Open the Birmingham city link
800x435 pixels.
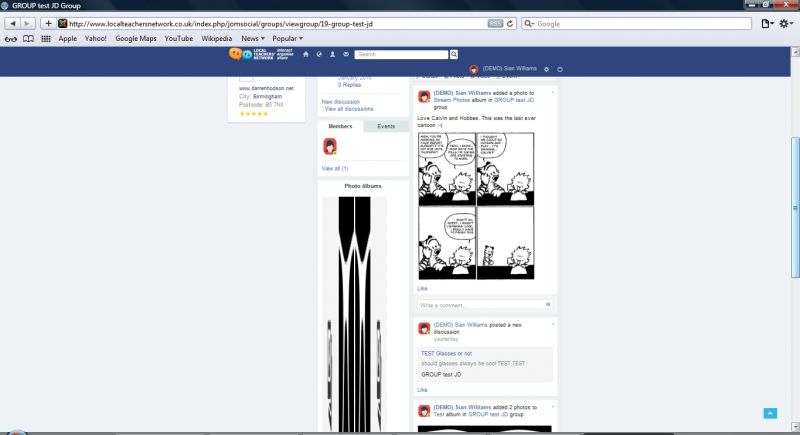pos(267,96)
